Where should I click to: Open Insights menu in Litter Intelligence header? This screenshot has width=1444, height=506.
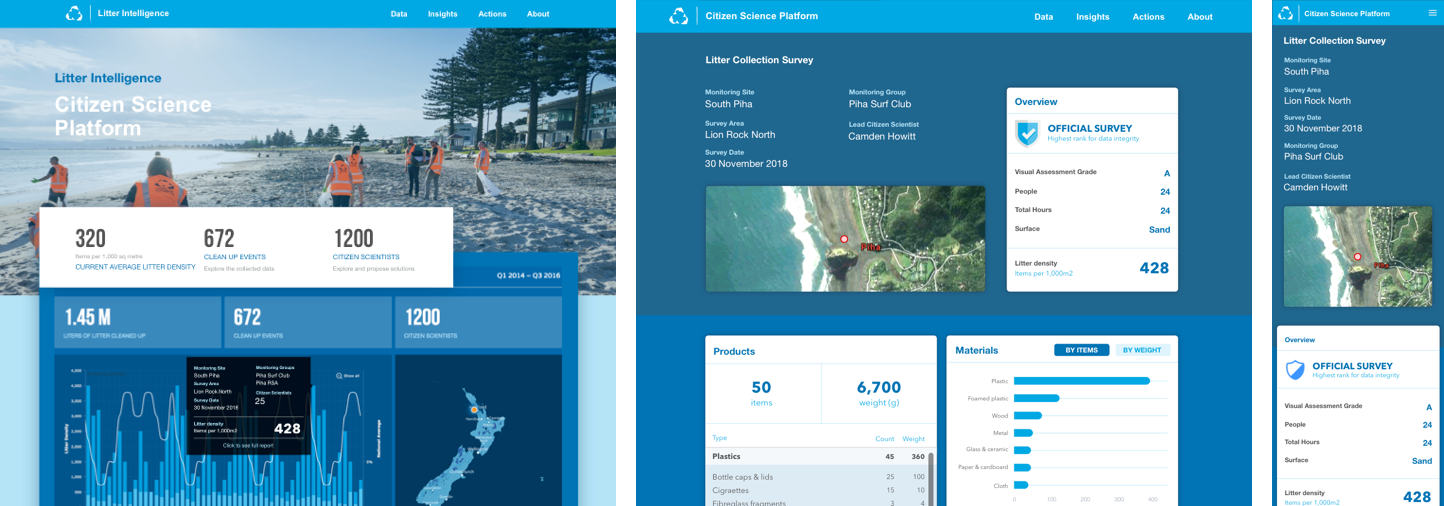442,14
